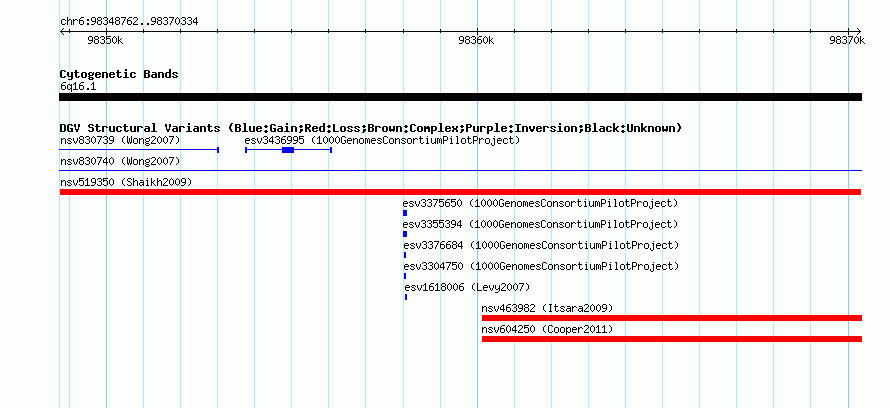Open the esv3376684 variant label
890x408 pixels.
coord(541,245)
